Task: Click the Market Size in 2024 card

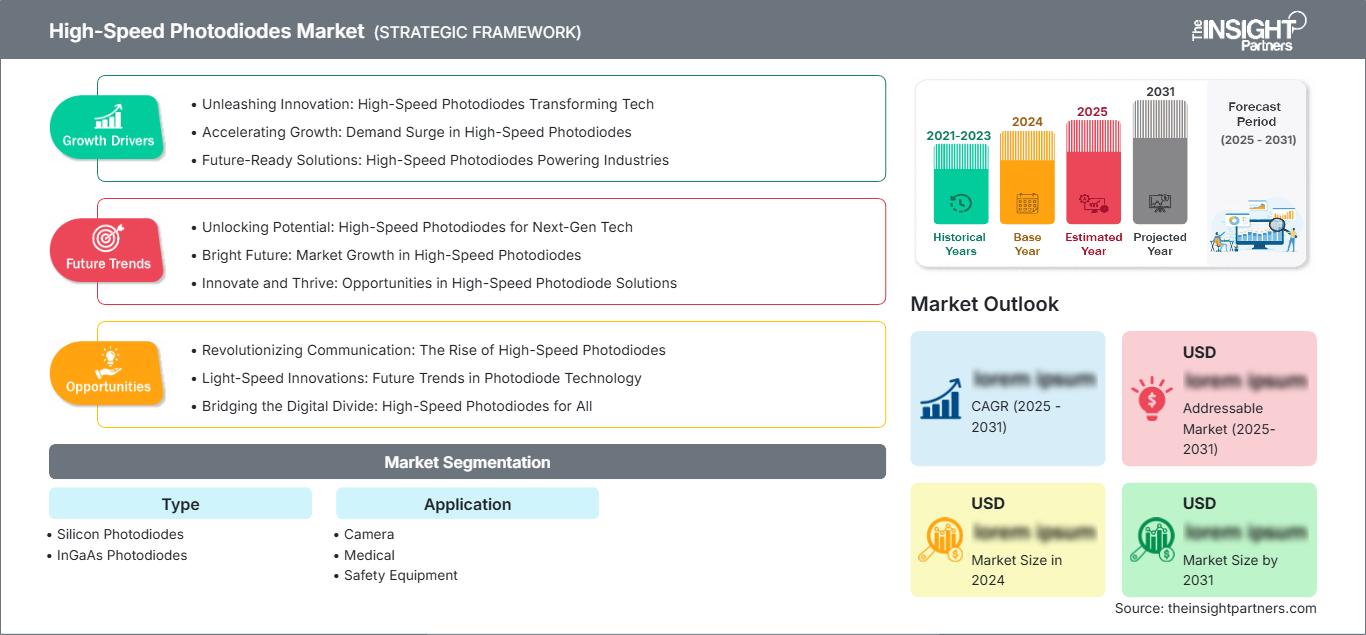Action: pyautogui.click(x=1008, y=540)
